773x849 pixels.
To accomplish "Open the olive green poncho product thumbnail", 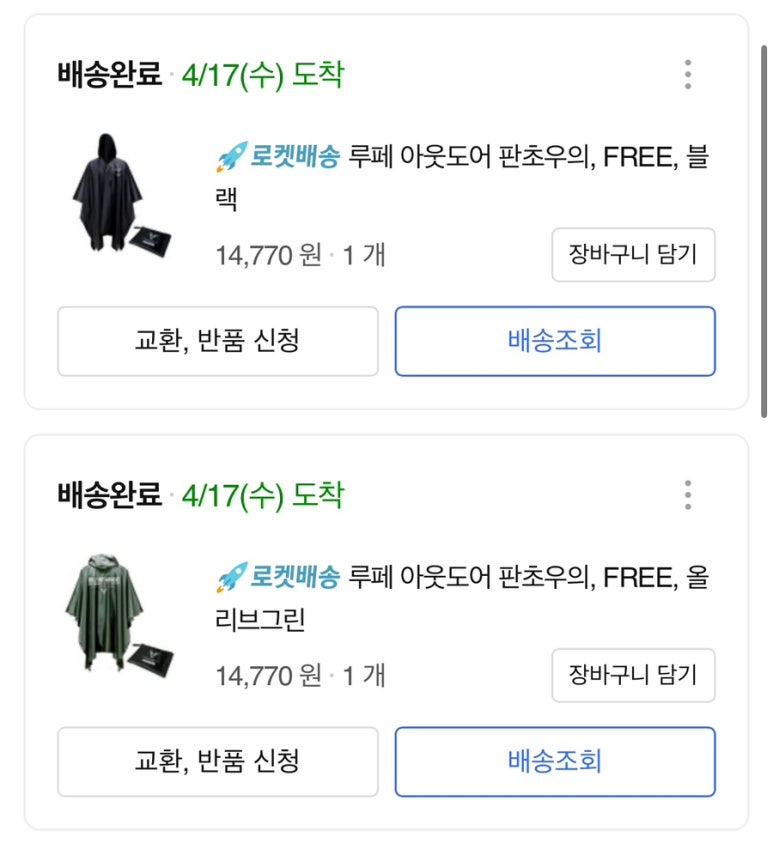I will pyautogui.click(x=120, y=617).
